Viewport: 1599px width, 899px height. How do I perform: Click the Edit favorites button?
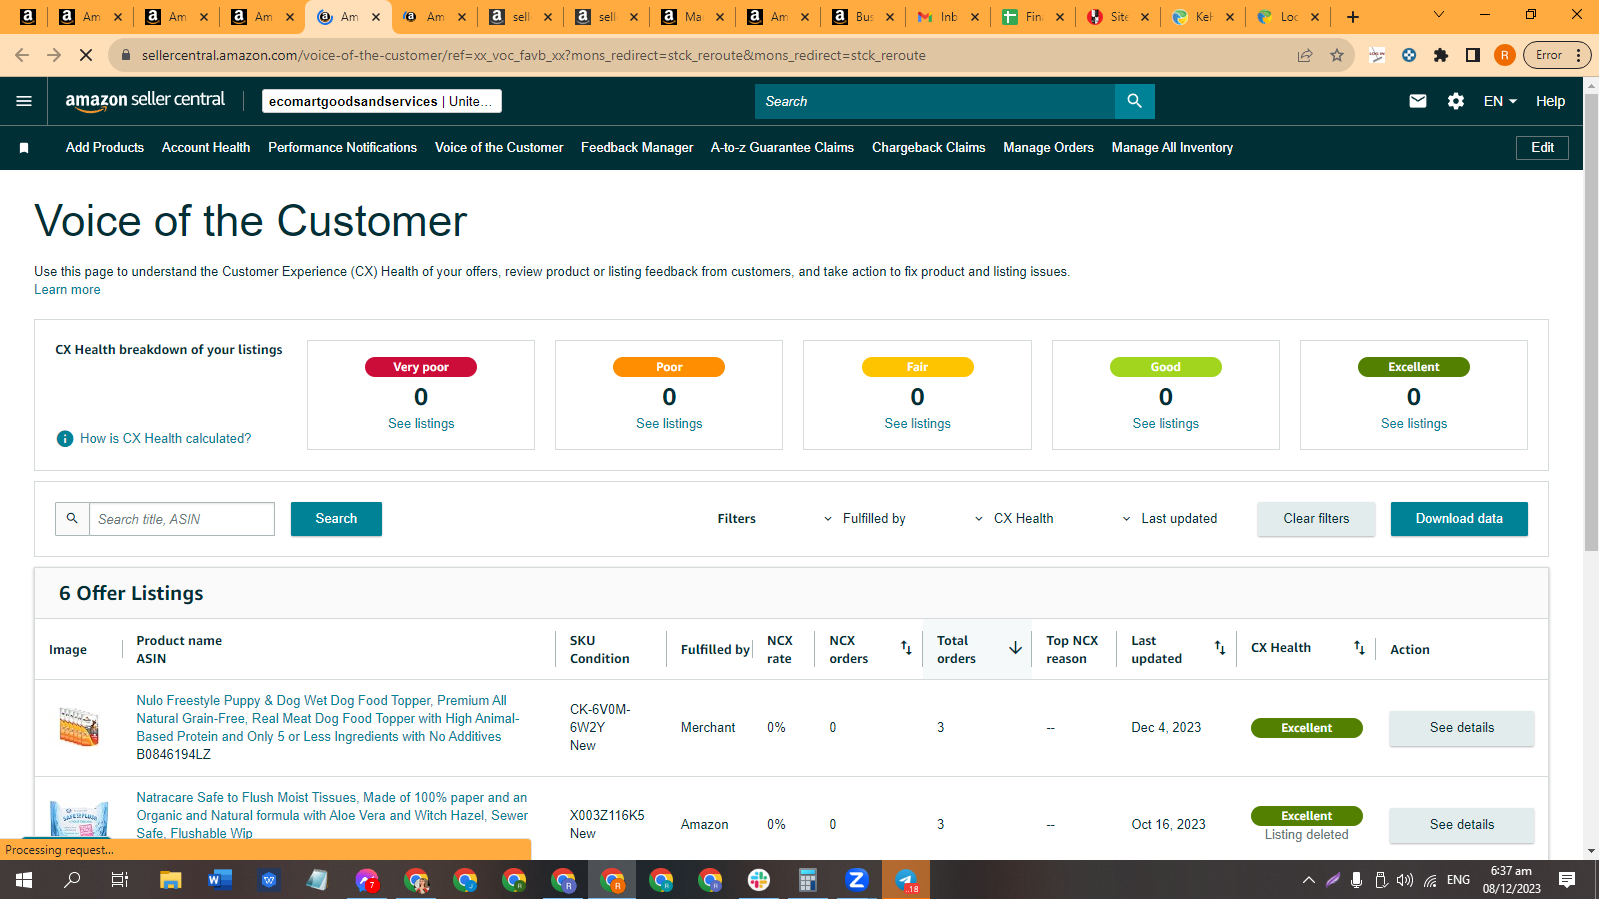click(1542, 148)
